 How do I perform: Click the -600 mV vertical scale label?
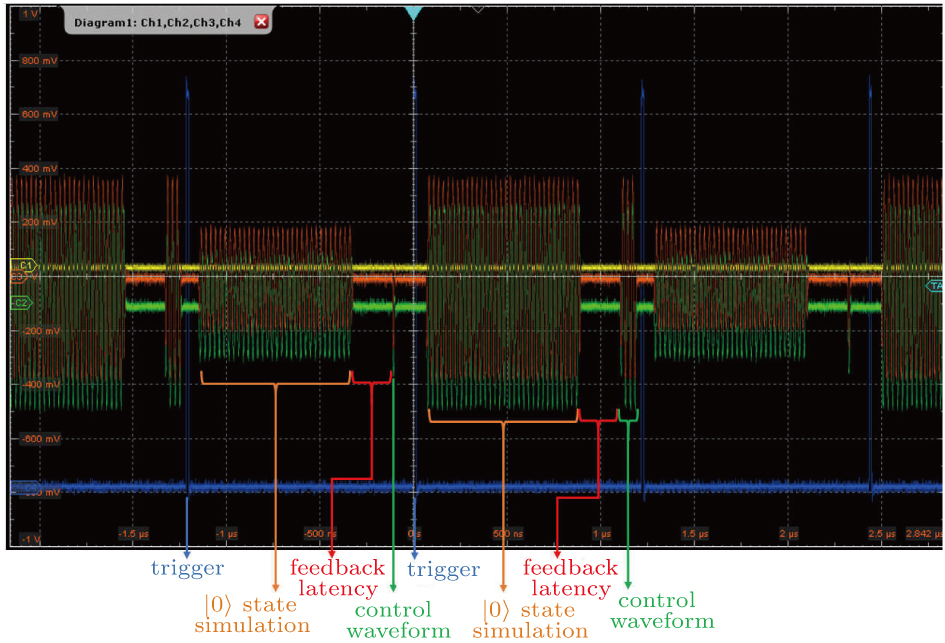pyautogui.click(x=40, y=439)
